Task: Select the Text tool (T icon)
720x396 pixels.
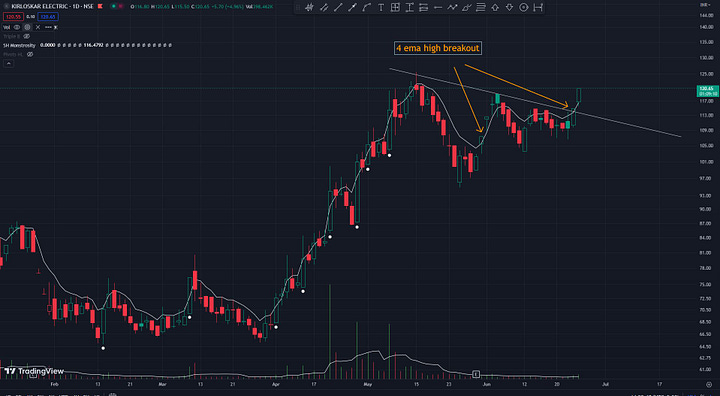Action: 381,7
